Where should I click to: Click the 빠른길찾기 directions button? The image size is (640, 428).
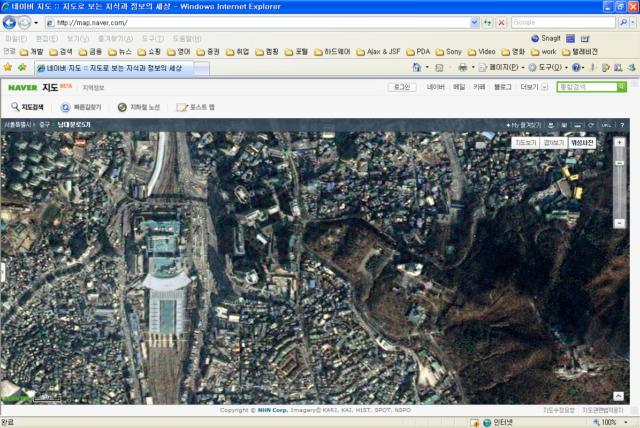pos(81,107)
